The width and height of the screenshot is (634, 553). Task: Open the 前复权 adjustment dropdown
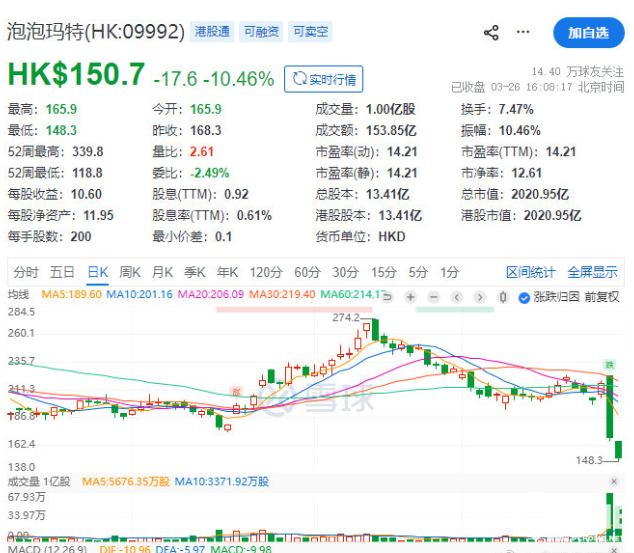click(602, 297)
